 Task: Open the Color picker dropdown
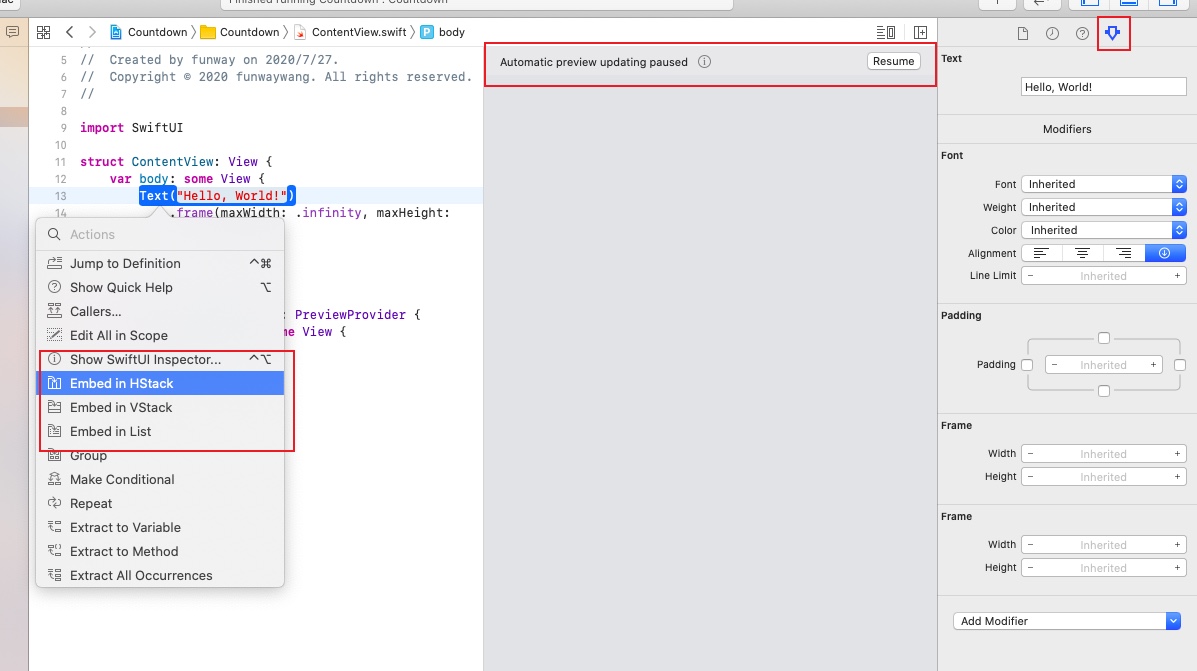(x=1103, y=230)
